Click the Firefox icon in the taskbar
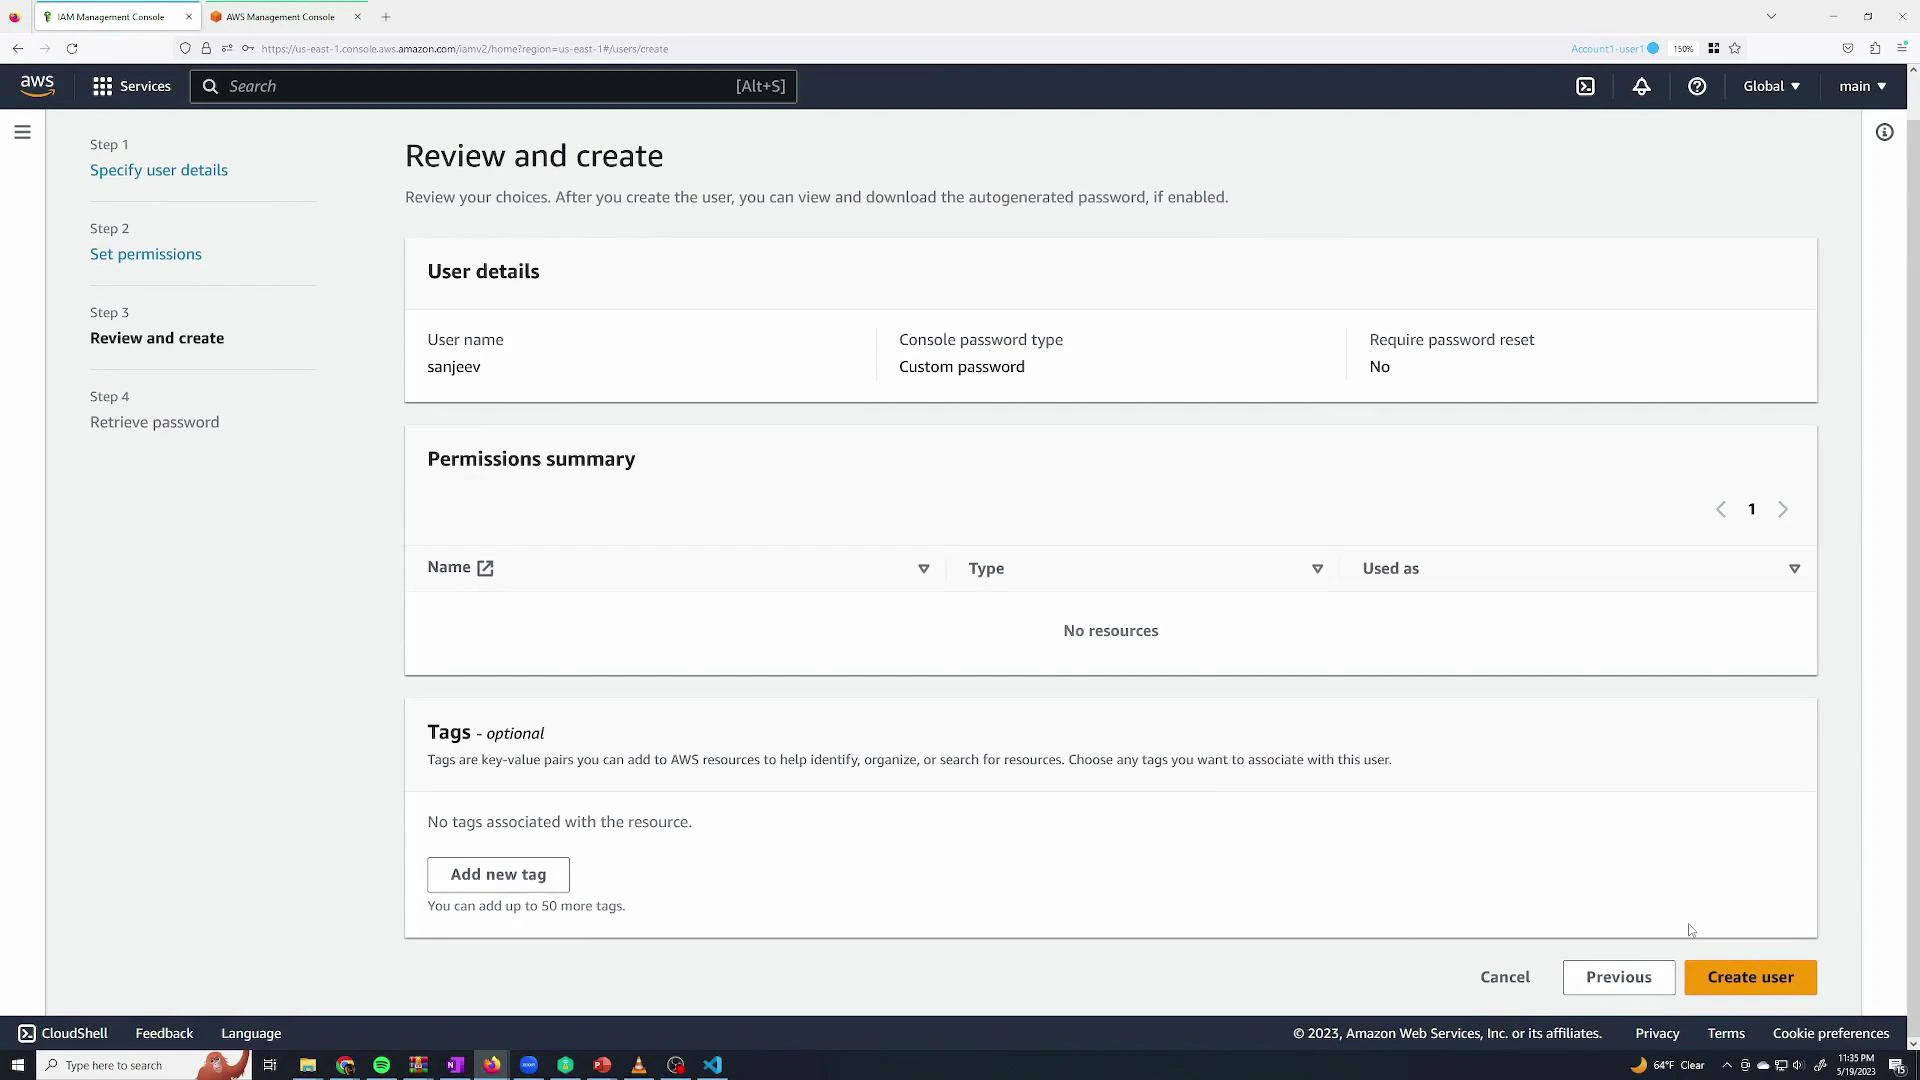The image size is (1920, 1080). pos(491,1065)
